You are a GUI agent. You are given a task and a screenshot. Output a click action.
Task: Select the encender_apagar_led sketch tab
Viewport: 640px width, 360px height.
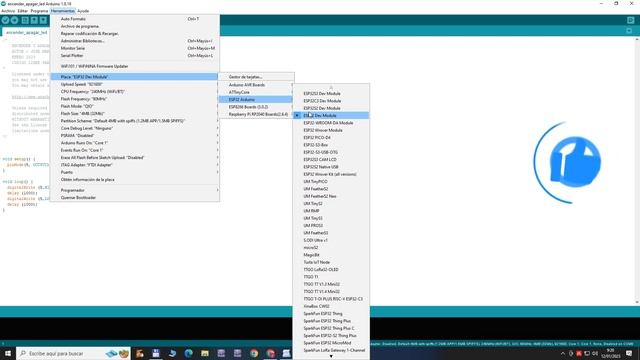(x=26, y=32)
